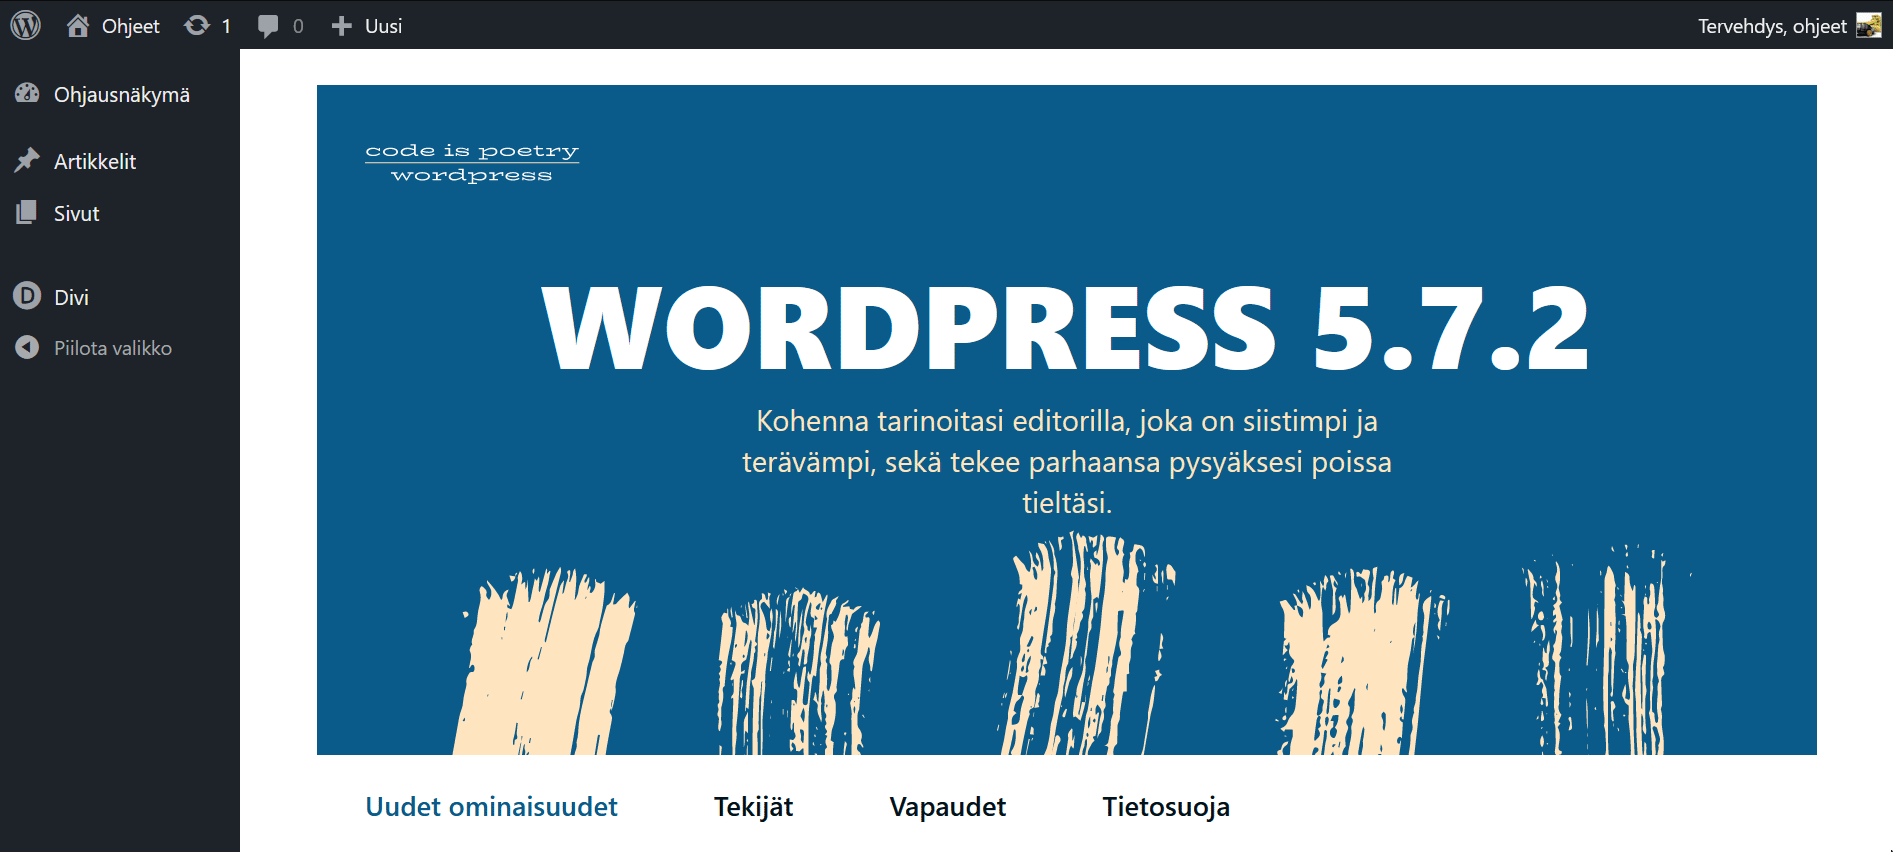Image resolution: width=1893 pixels, height=852 pixels.
Task: Click the Kohenna tarinoitasi description text
Action: (x=1067, y=461)
